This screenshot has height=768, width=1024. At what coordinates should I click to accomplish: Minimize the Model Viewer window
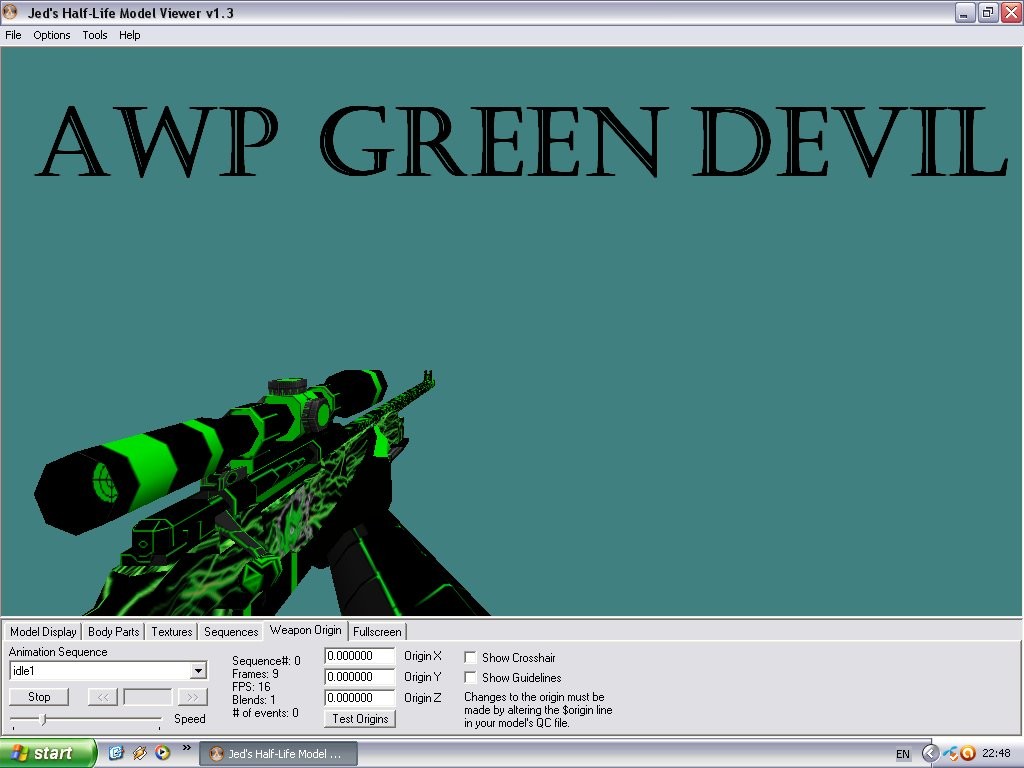965,12
